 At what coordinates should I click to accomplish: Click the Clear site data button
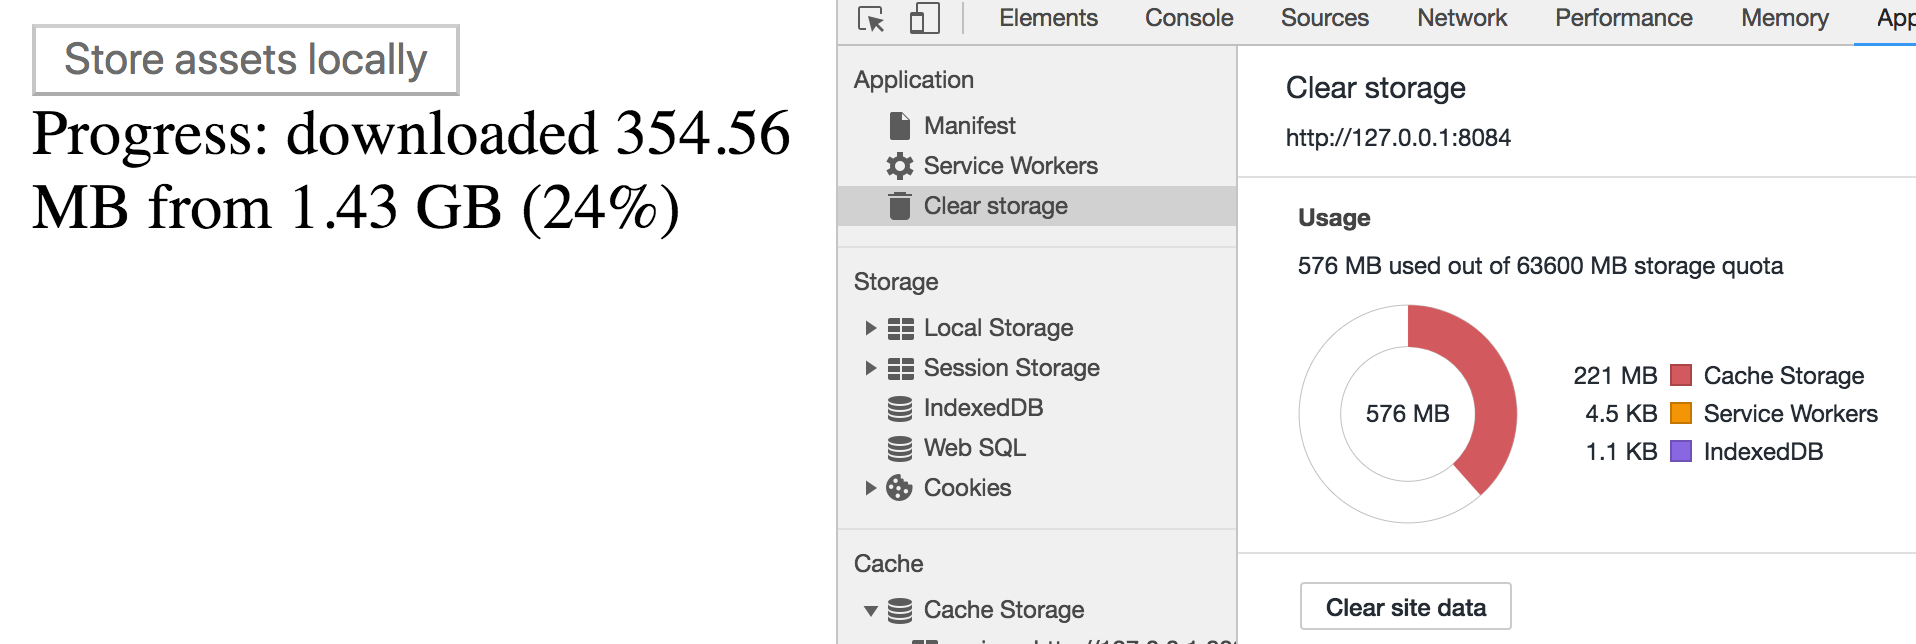(x=1406, y=607)
